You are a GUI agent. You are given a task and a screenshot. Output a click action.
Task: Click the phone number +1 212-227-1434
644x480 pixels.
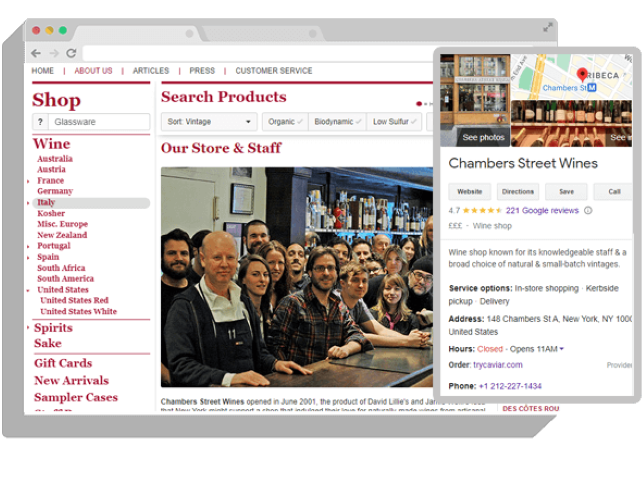[510, 386]
